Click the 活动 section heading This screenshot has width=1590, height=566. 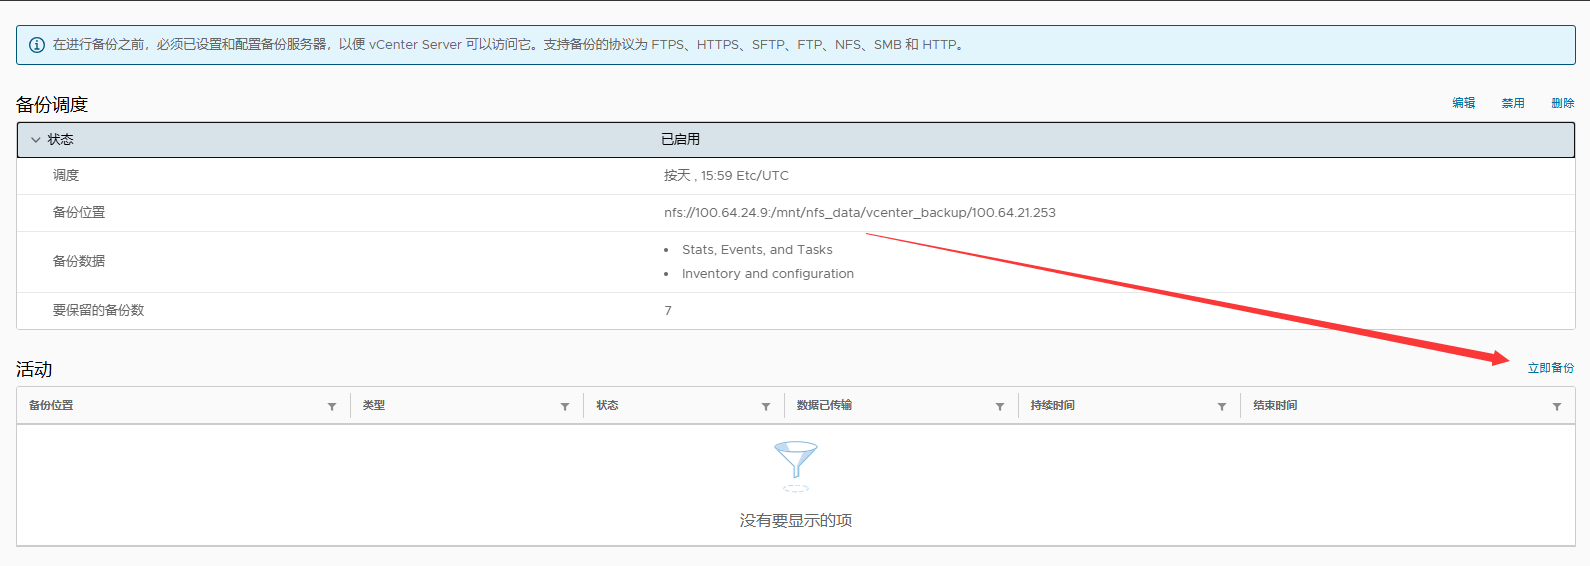(x=34, y=370)
